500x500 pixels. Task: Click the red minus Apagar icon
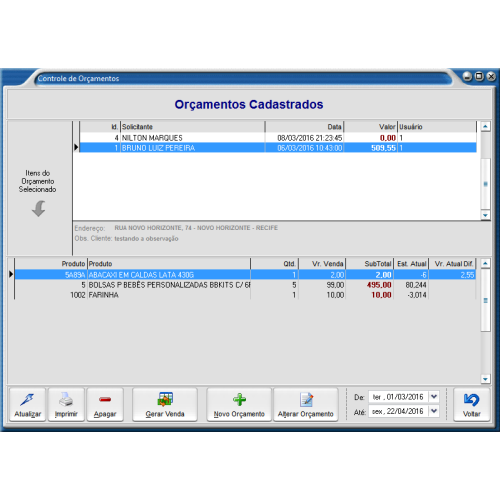(105, 399)
